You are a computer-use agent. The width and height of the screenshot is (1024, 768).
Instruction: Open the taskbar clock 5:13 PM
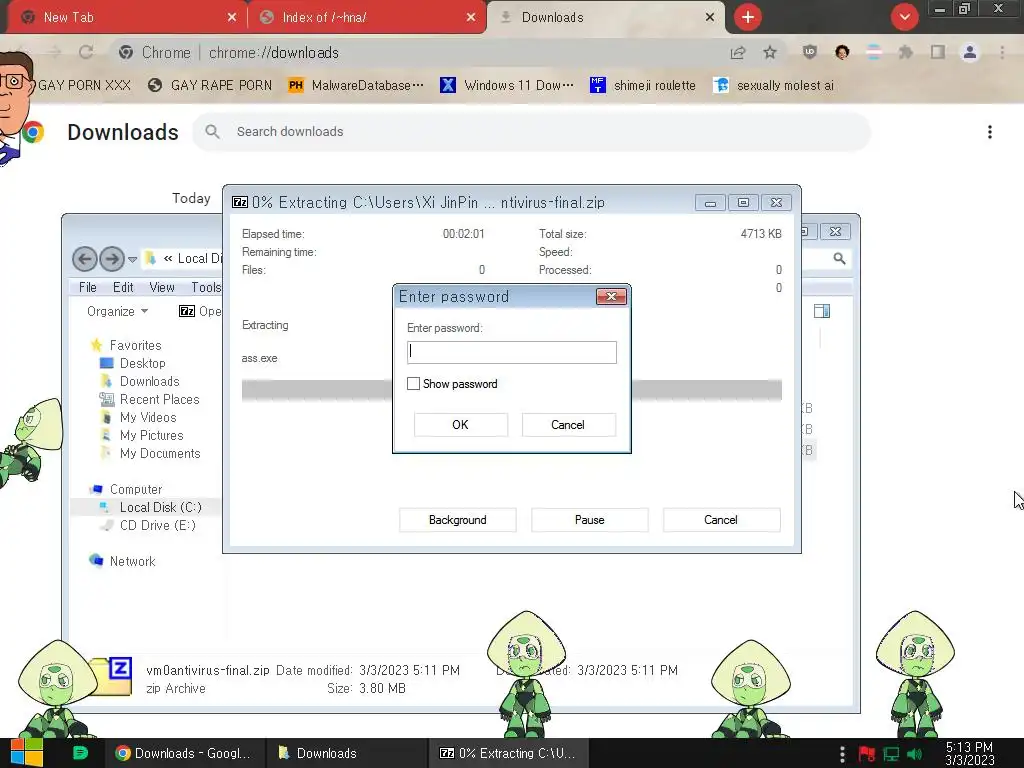pos(970,753)
